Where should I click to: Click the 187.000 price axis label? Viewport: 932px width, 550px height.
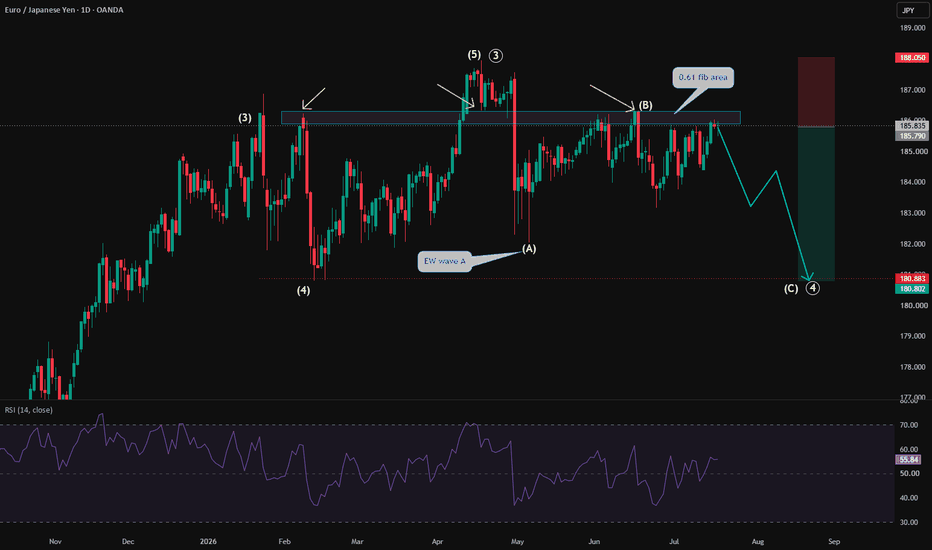(x=913, y=90)
